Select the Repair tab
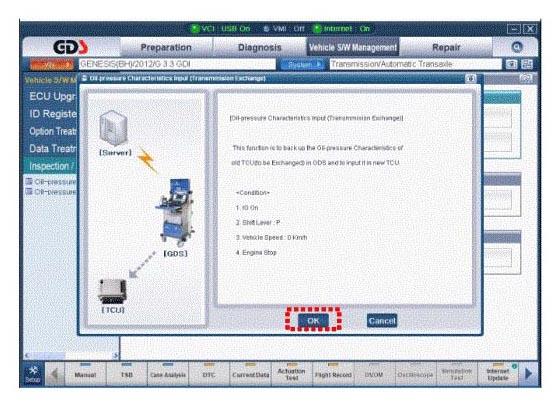This screenshot has height=402, width=560. pyautogui.click(x=446, y=47)
